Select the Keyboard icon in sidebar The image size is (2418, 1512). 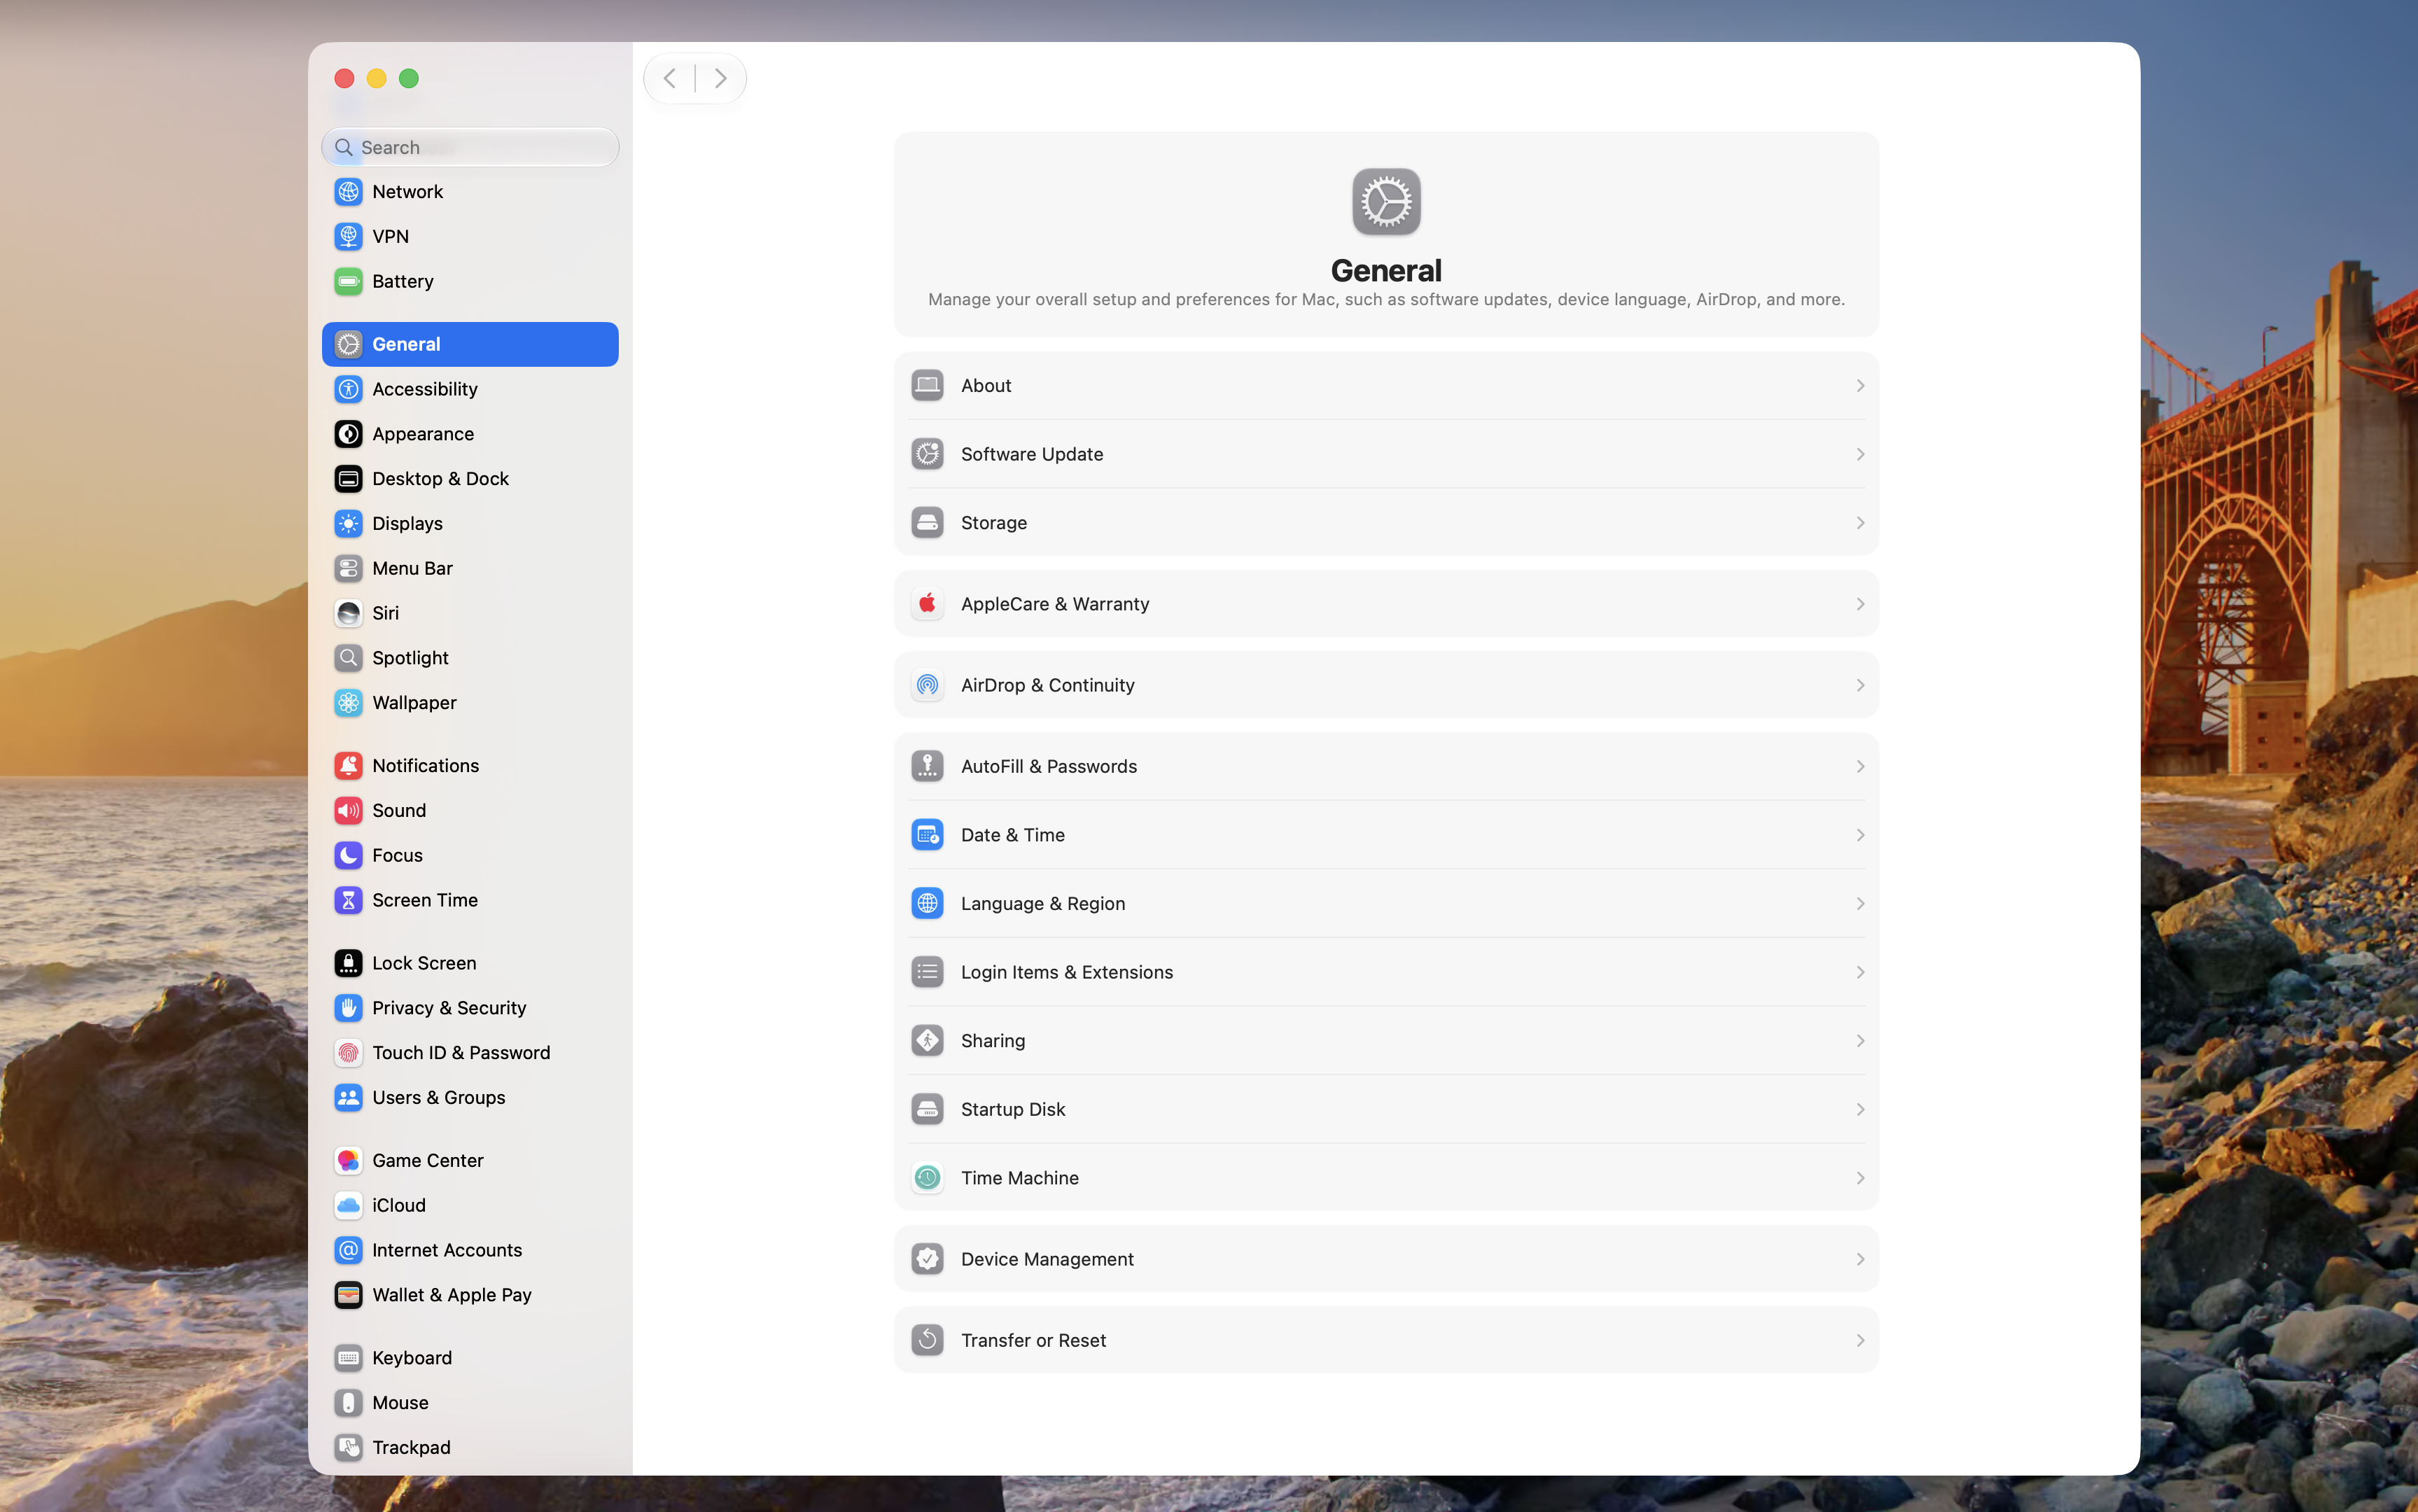click(x=348, y=1358)
